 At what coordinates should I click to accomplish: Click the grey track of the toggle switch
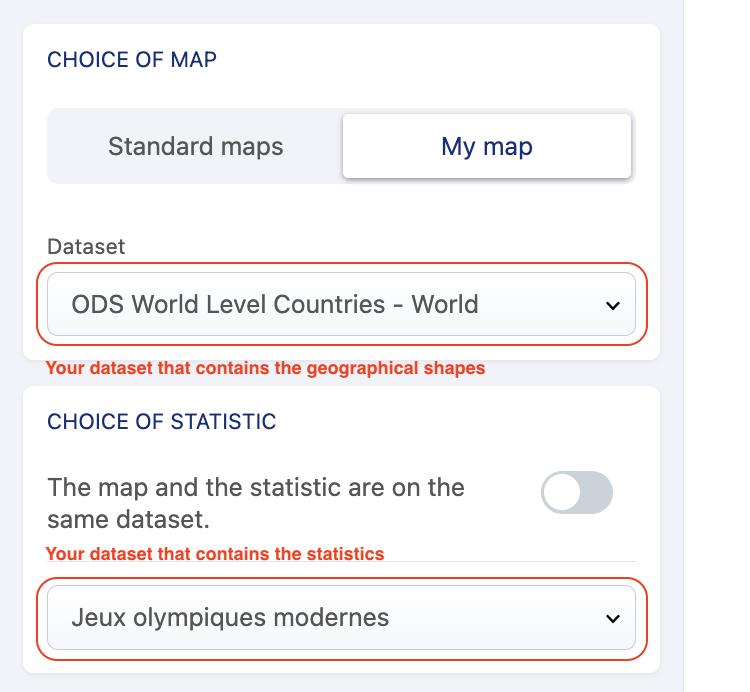[595, 493]
